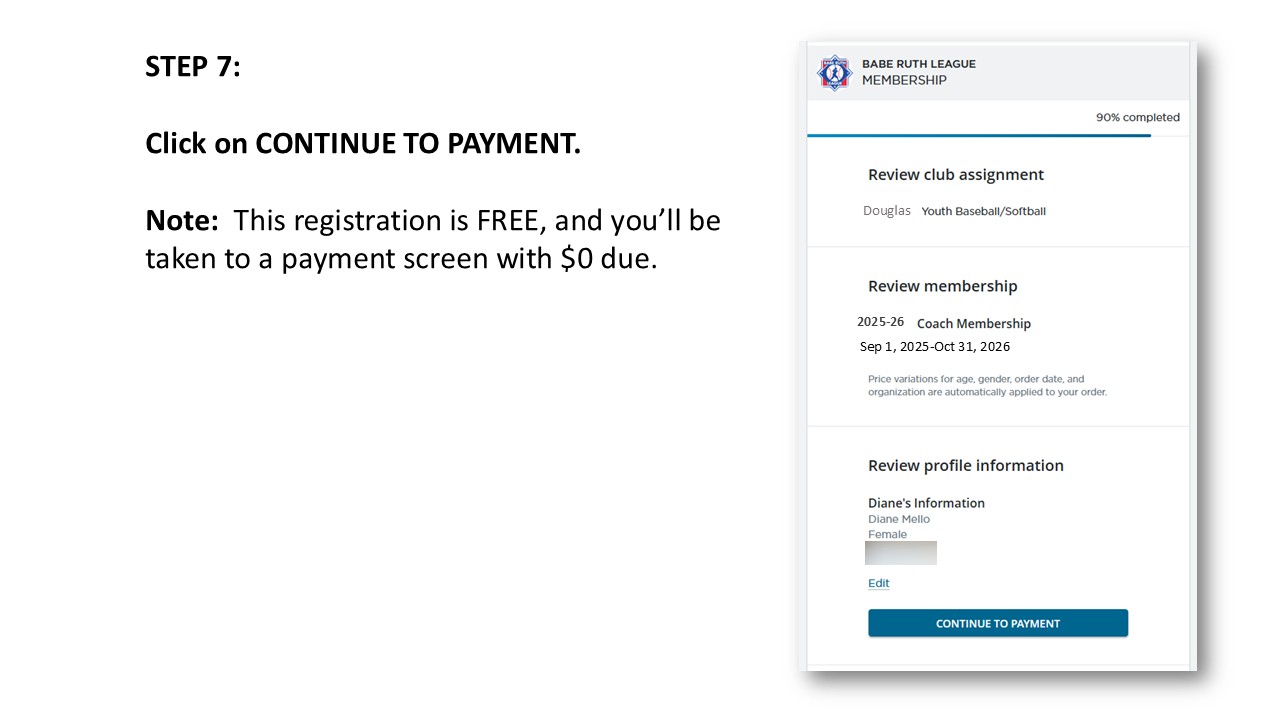Click the Youth Baseball/Softball label
Image resolution: width=1280 pixels, height=720 pixels.
click(x=984, y=212)
